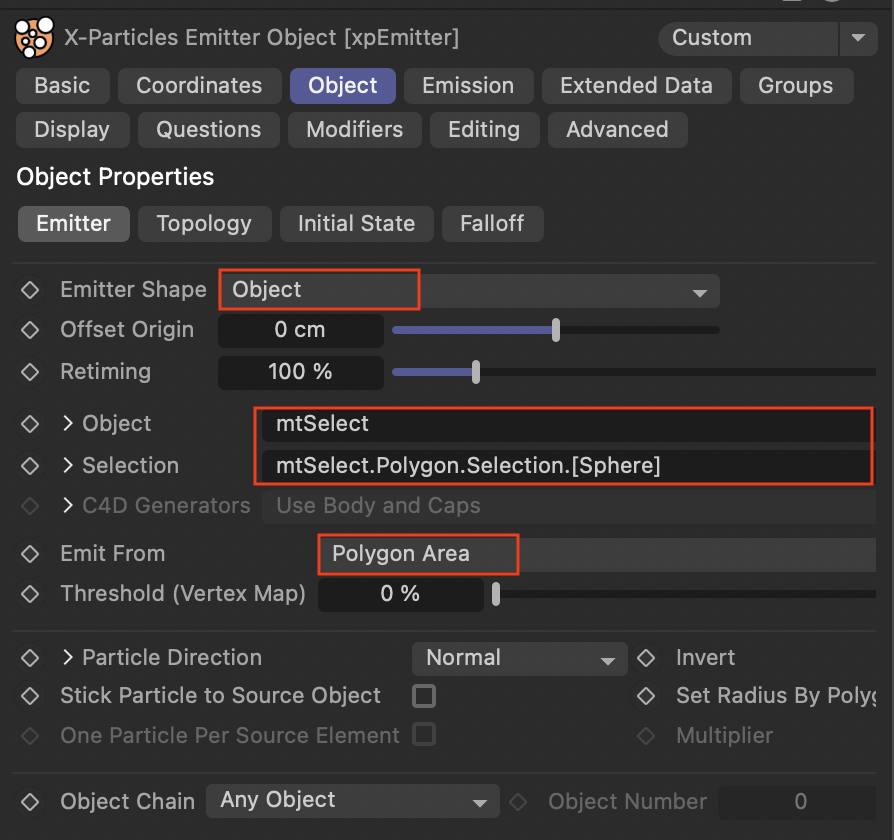Expand the Particle Direction chevron
Viewport: 894px width, 840px height.
tap(68, 658)
